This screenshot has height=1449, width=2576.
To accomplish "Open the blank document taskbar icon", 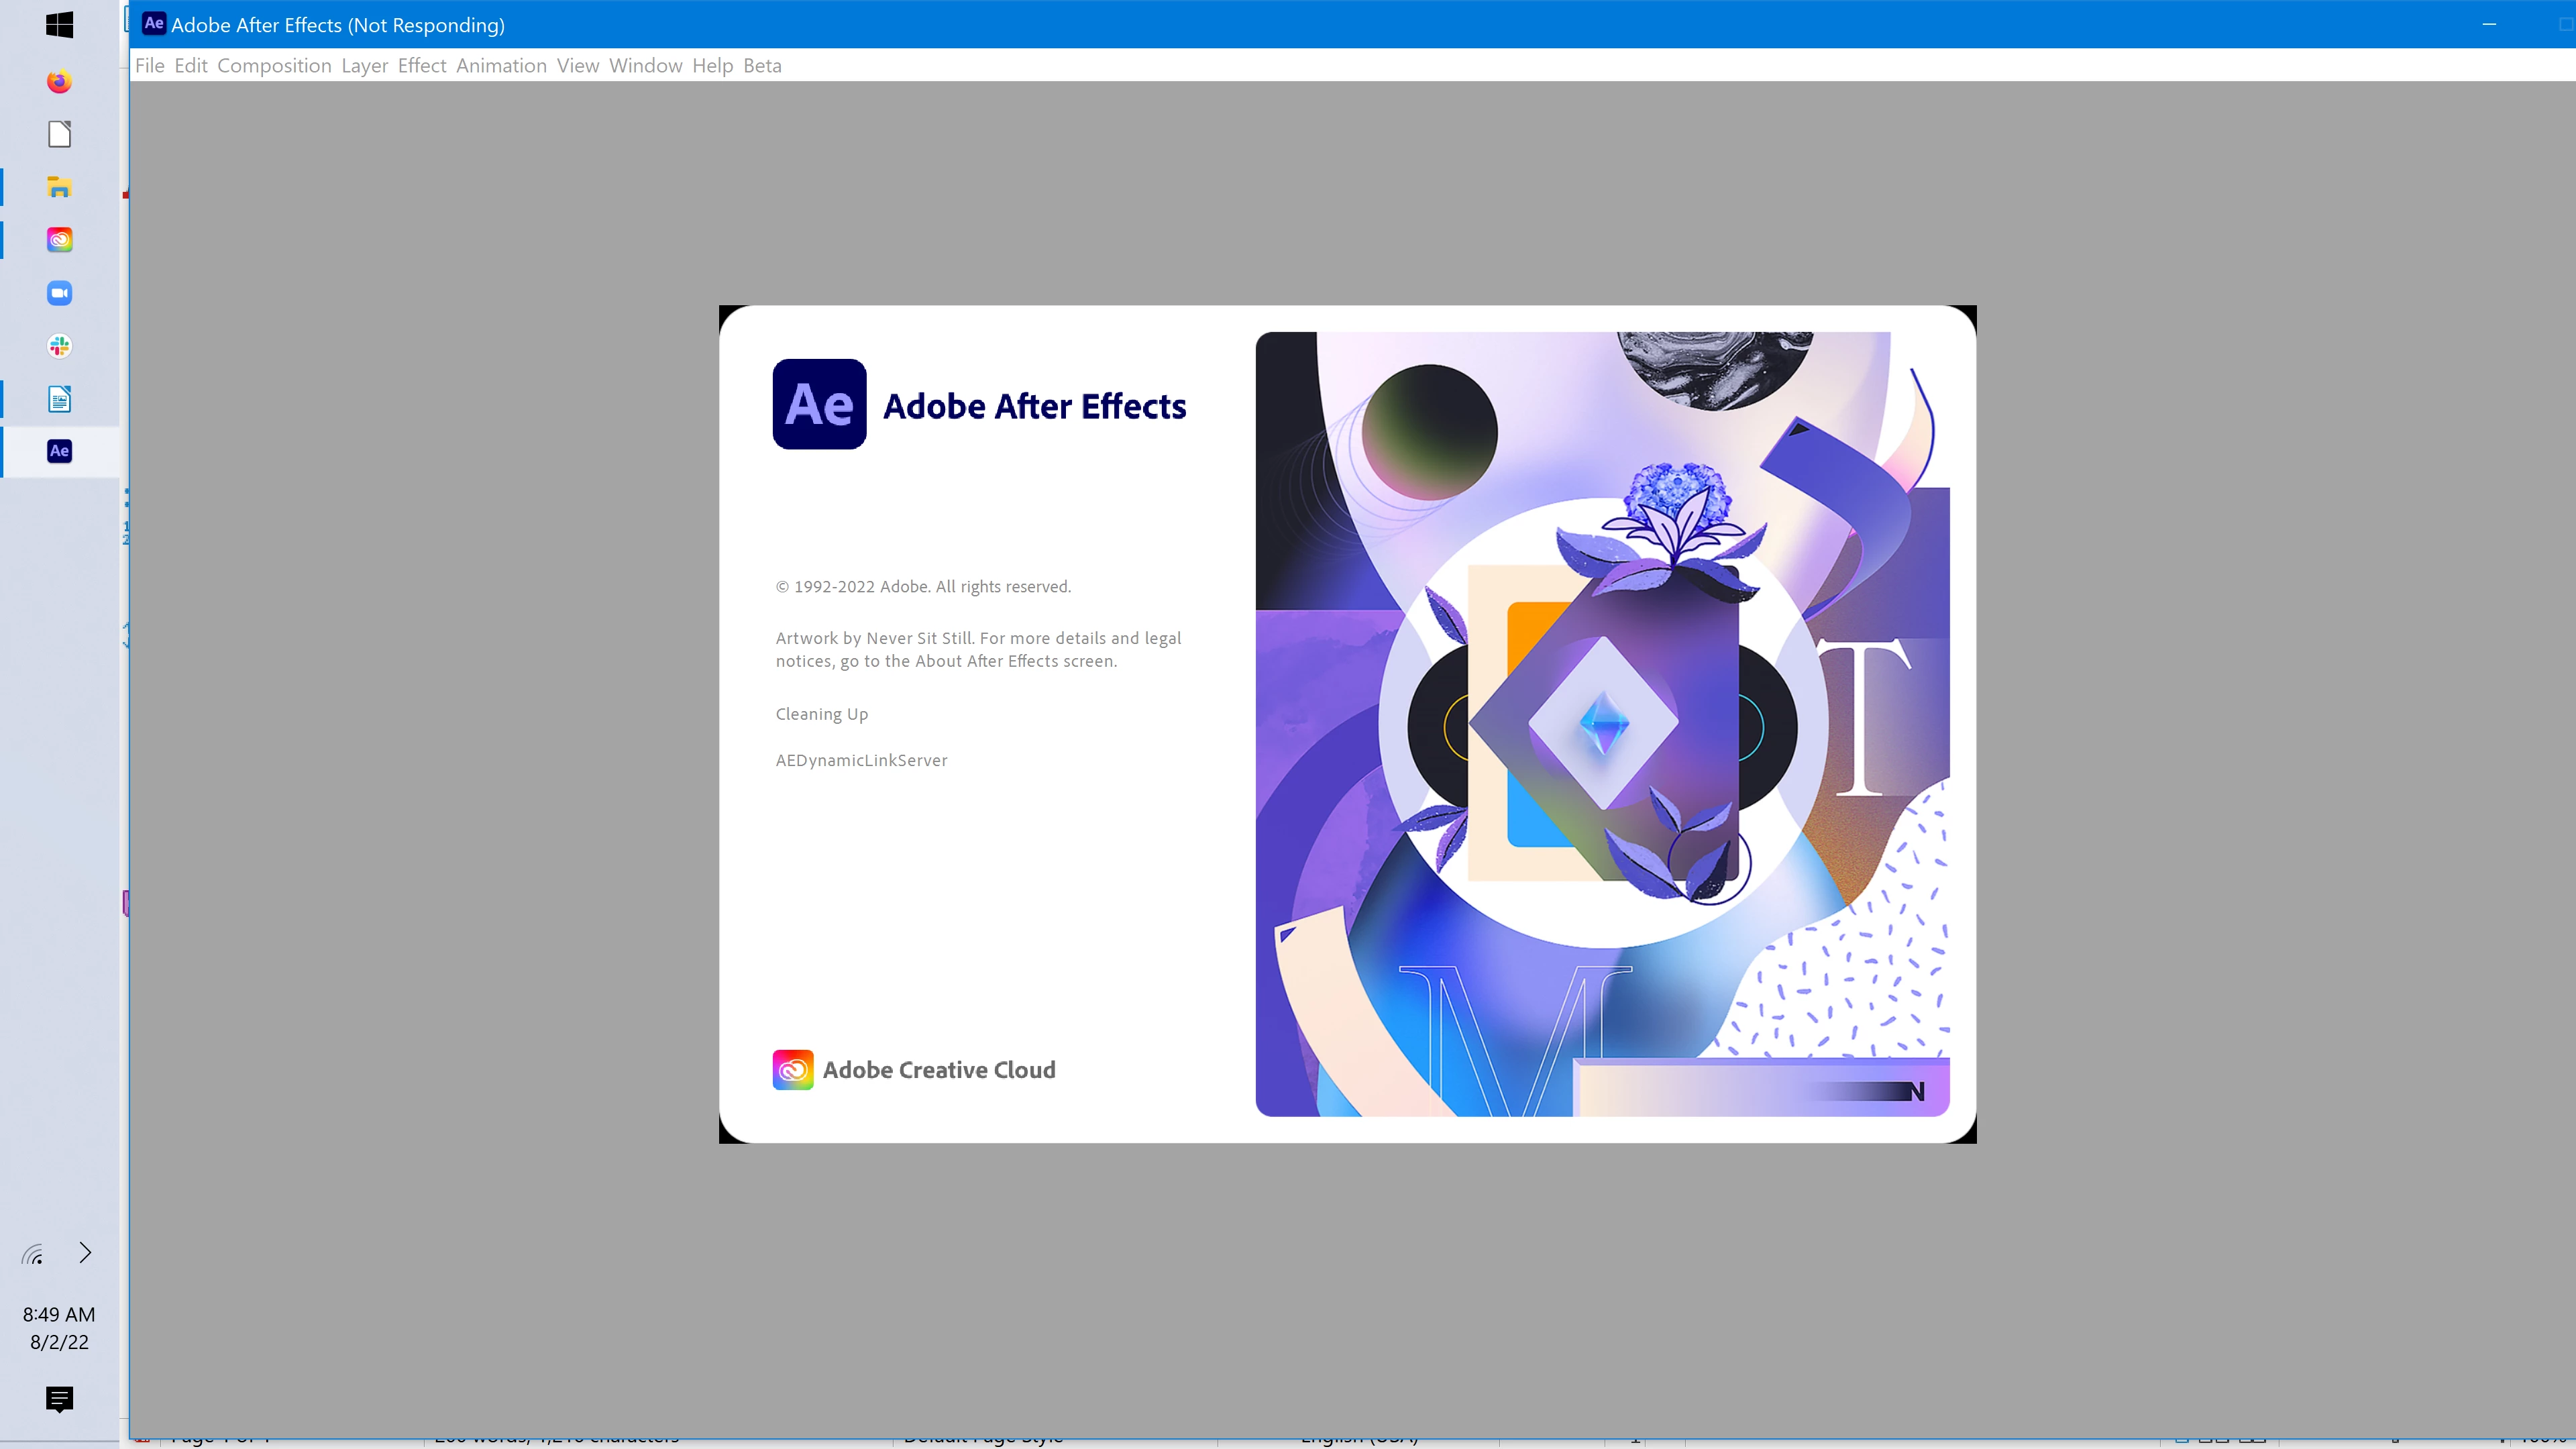I will tap(59, 134).
